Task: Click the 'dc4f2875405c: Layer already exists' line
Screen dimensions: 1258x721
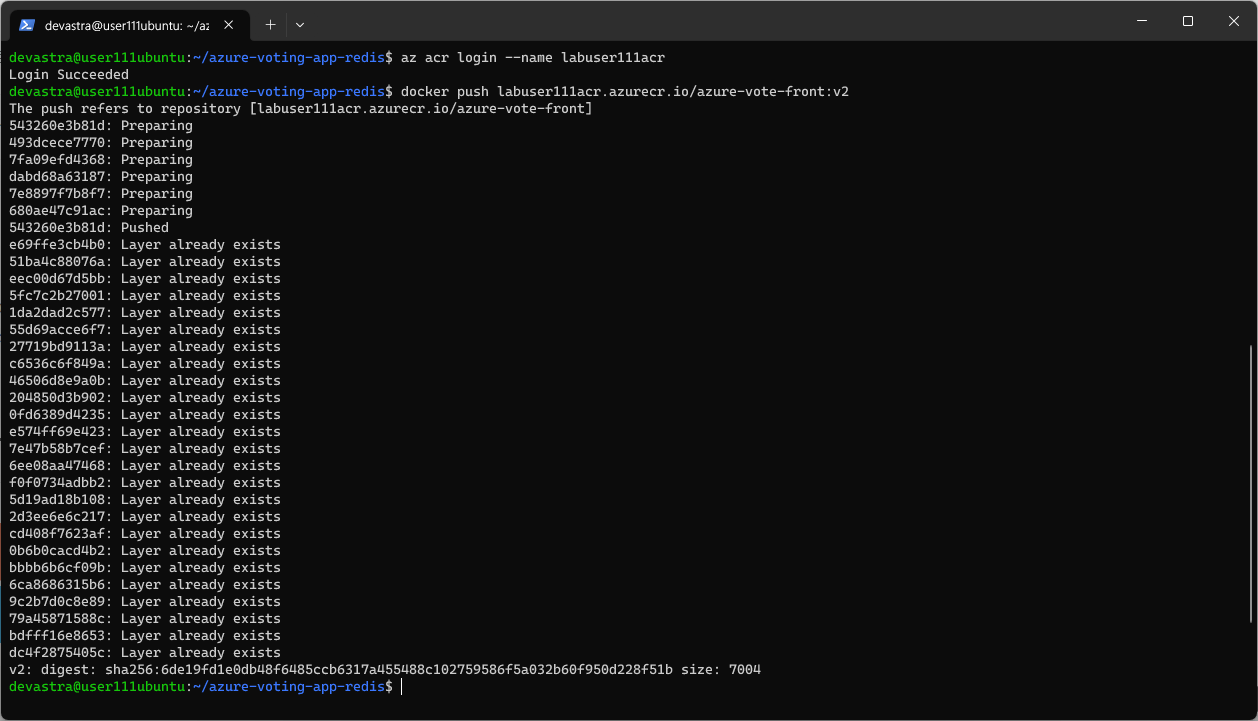Action: point(145,652)
